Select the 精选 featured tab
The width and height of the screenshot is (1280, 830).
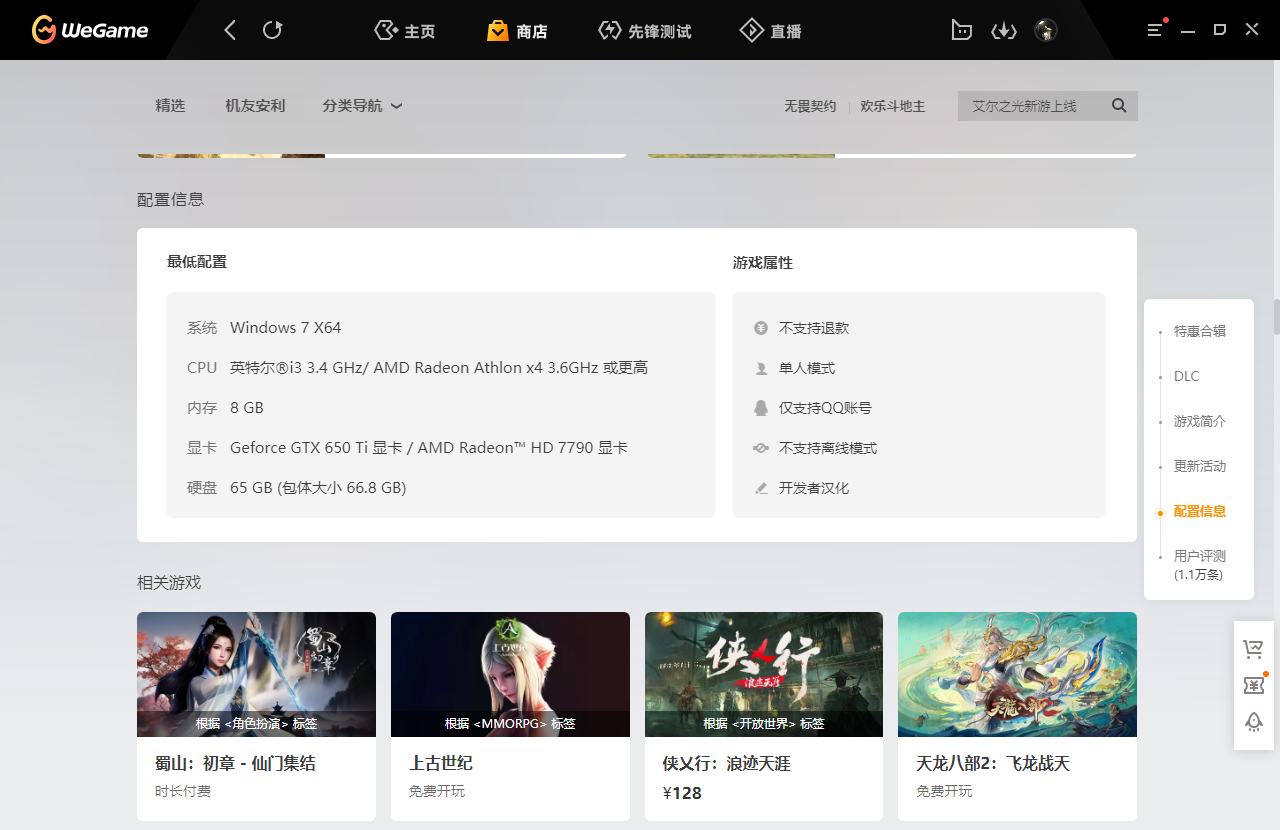pos(170,106)
